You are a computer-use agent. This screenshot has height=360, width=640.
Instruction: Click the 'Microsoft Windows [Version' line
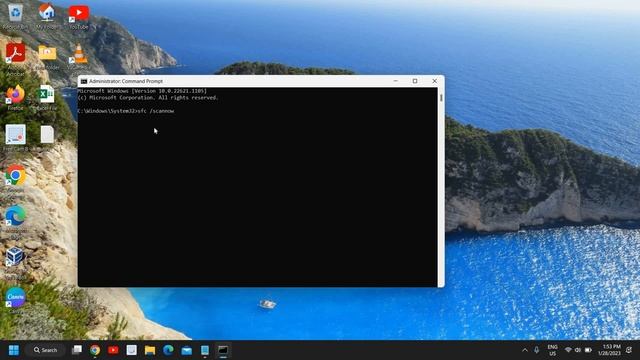click(142, 91)
